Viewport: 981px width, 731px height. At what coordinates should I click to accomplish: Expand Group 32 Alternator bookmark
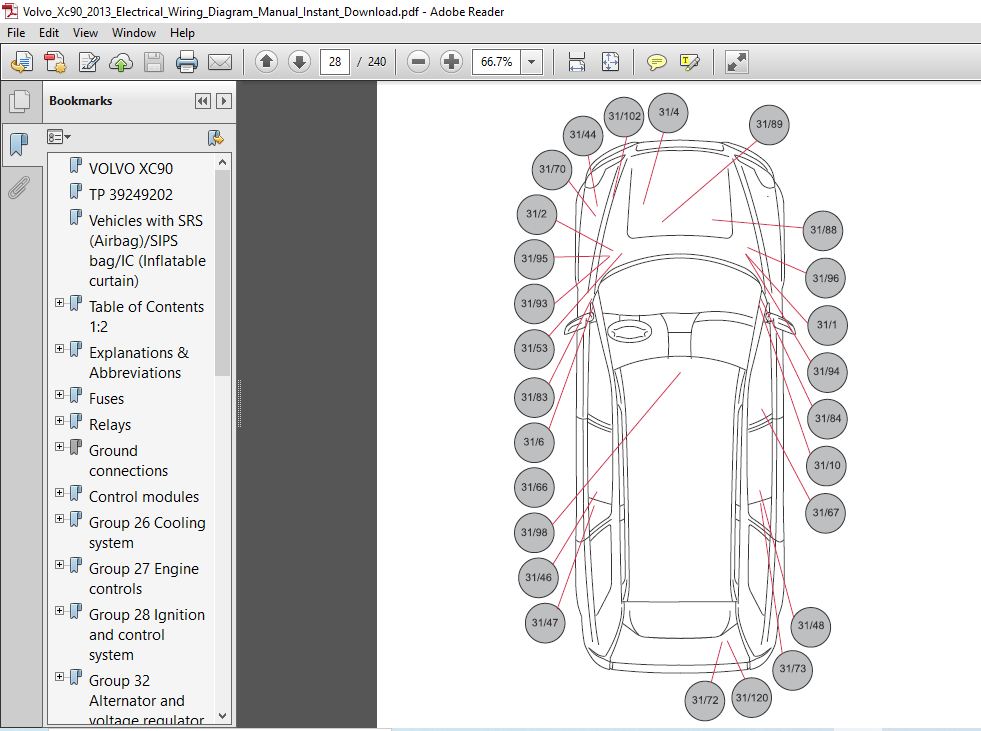click(x=59, y=677)
